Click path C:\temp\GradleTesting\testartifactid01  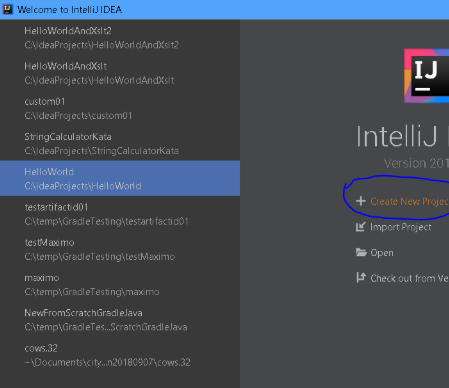coord(106,221)
